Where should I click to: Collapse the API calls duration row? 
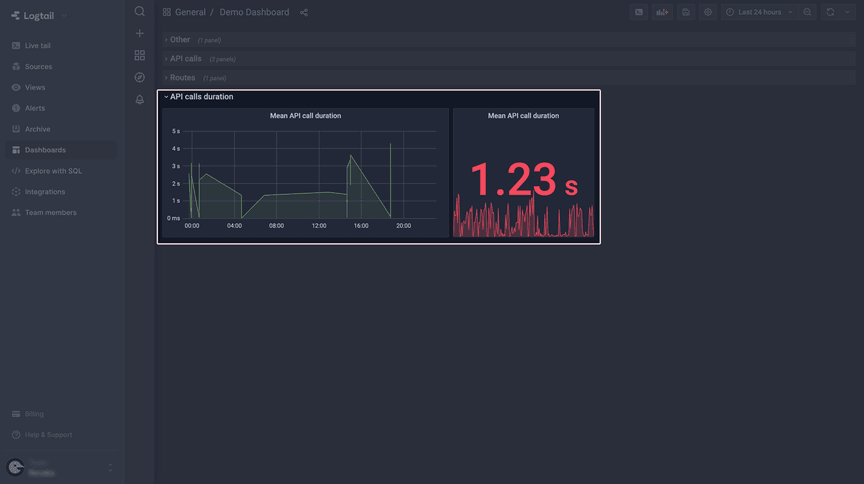pyautogui.click(x=198, y=96)
